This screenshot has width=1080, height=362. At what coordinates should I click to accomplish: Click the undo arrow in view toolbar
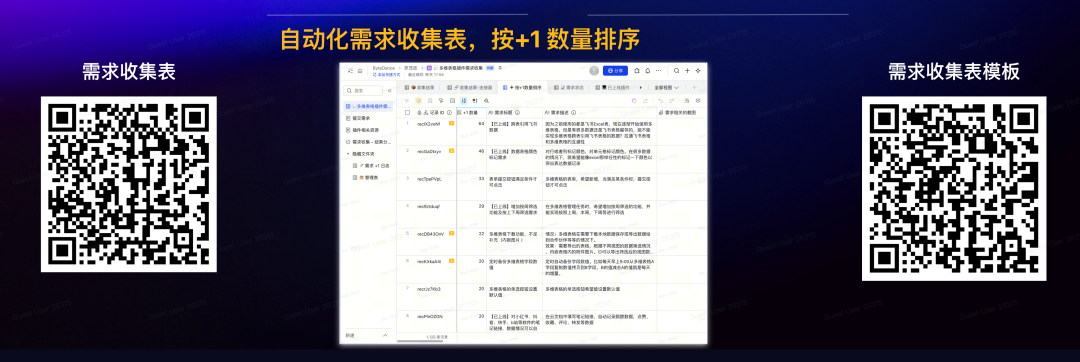[x=660, y=100]
